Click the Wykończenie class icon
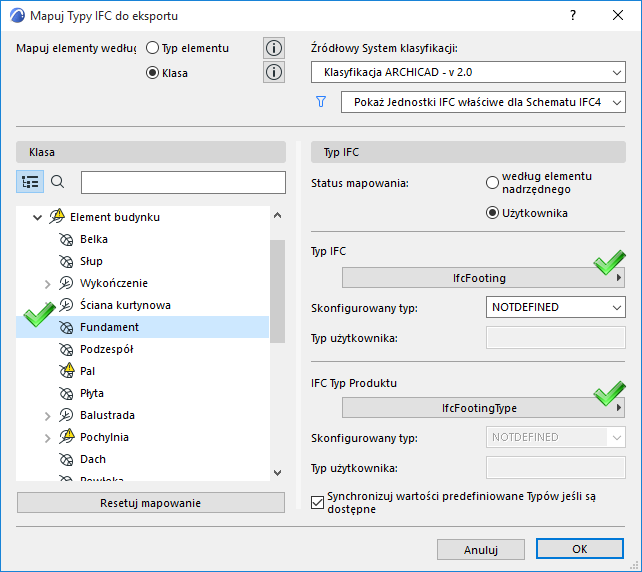Image resolution: width=642 pixels, height=572 pixels. 66,283
